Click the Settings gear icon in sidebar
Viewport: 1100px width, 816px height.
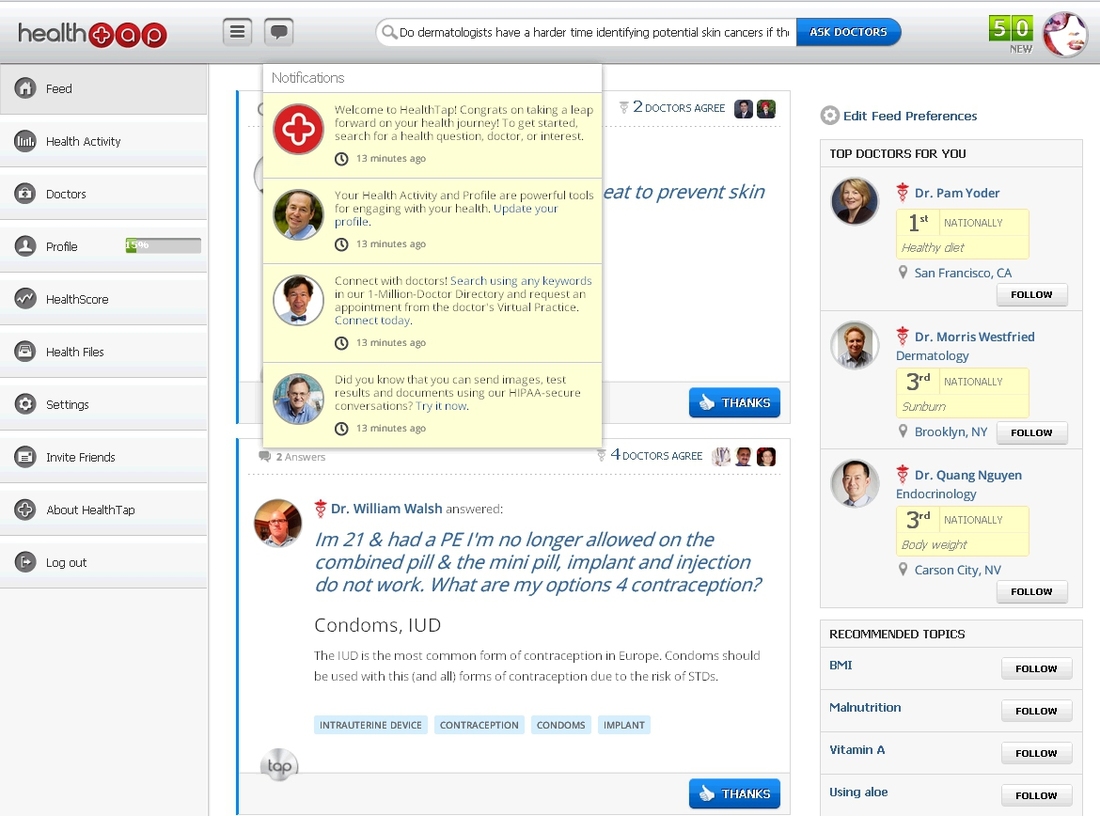tap(25, 404)
